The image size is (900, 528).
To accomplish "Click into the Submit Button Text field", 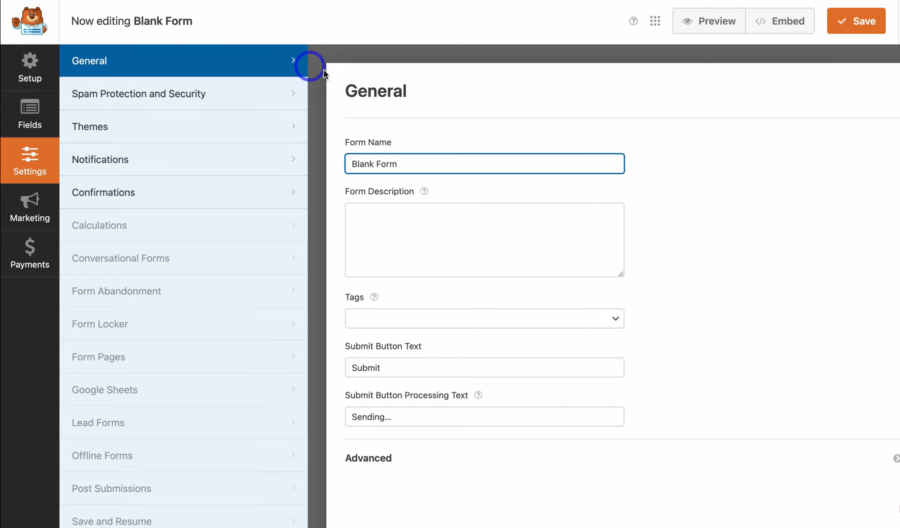I will coord(484,368).
